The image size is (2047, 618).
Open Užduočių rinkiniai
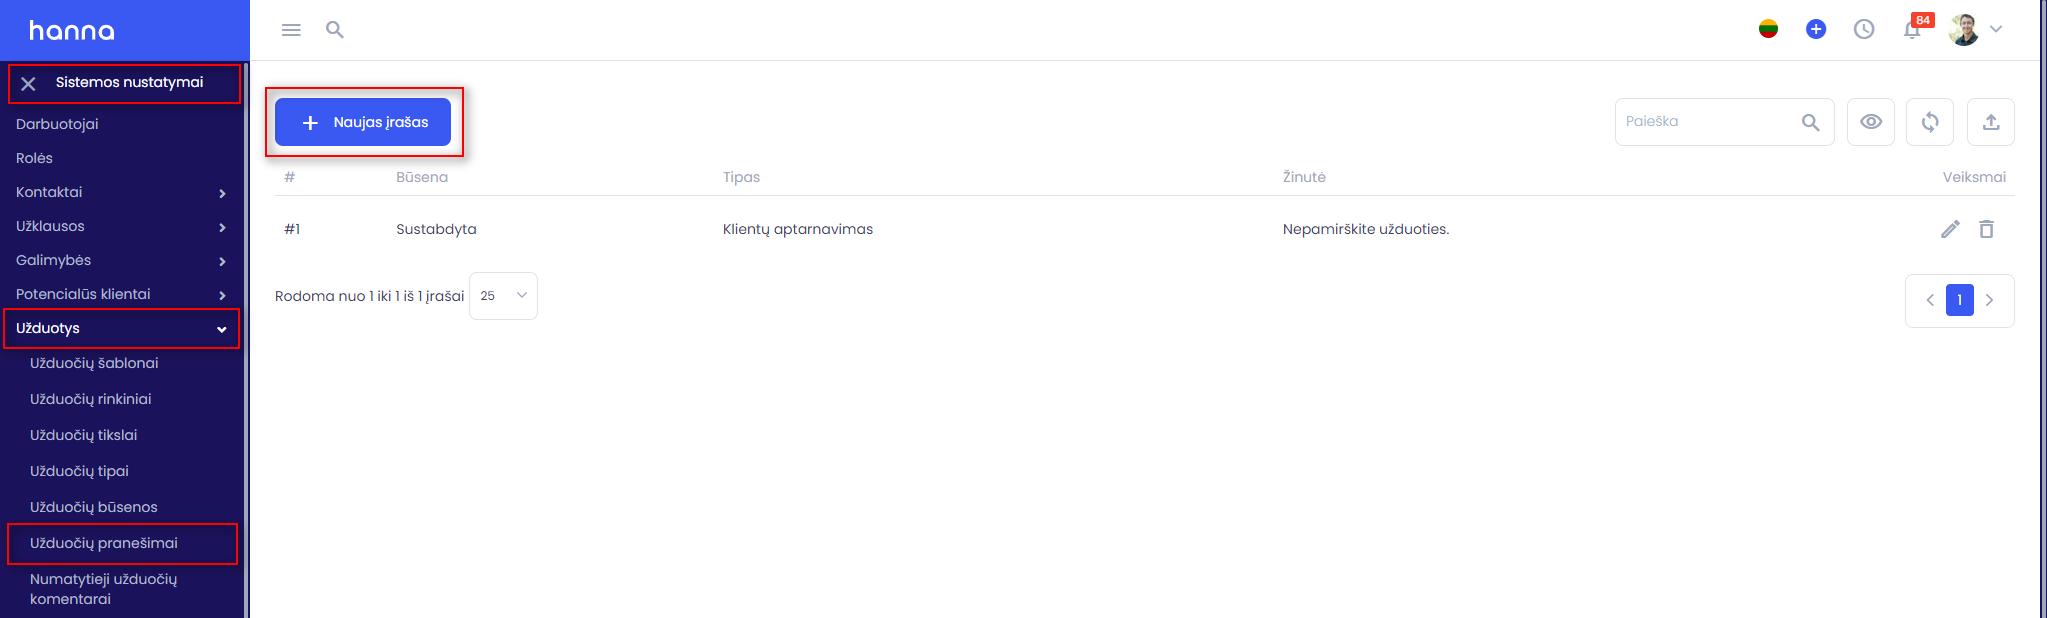point(91,399)
